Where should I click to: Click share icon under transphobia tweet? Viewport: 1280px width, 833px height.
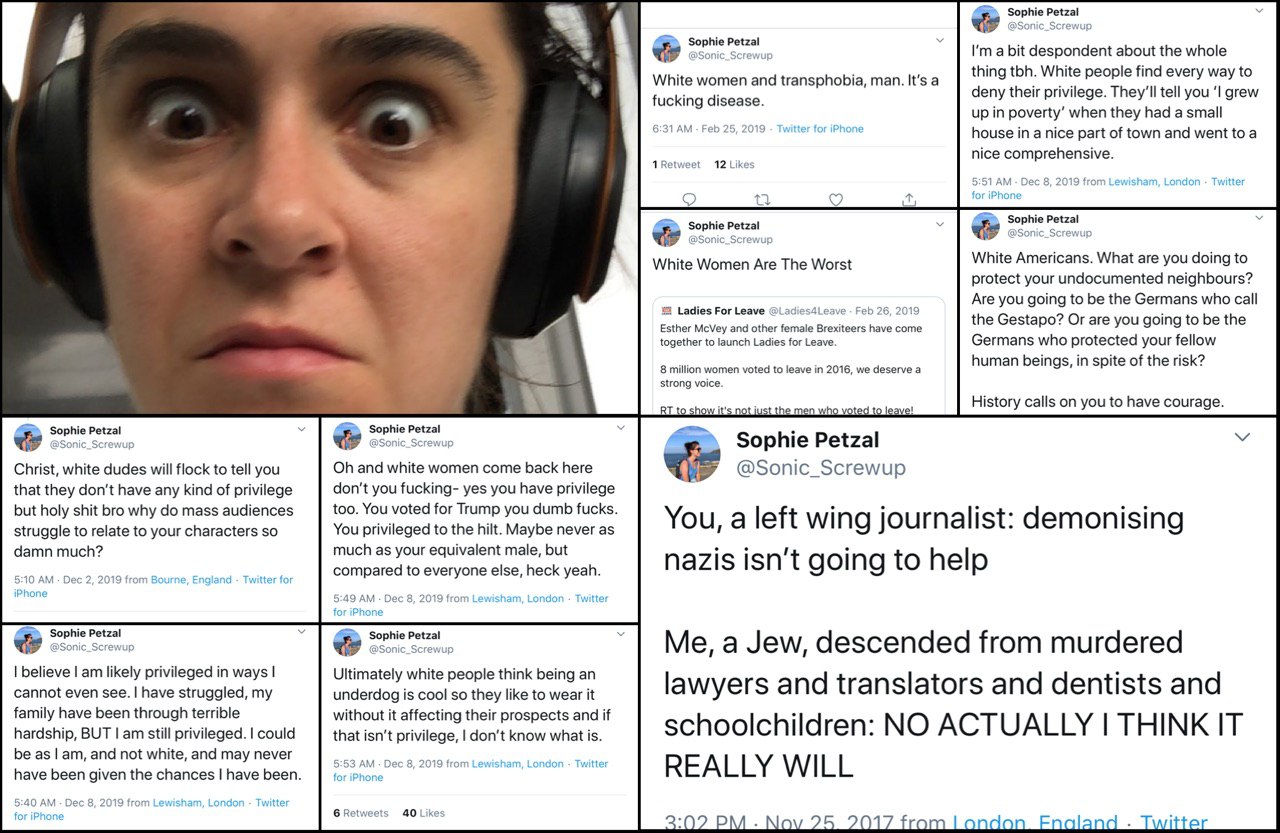click(x=909, y=200)
